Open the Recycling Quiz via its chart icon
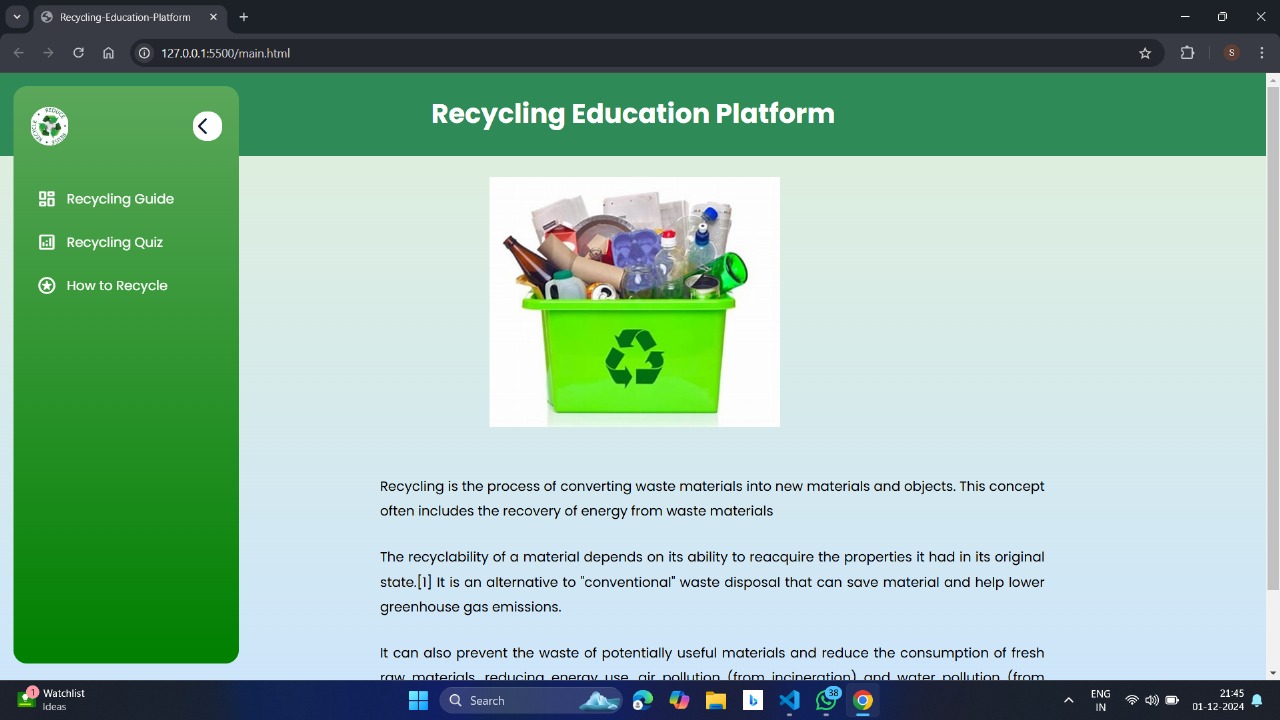Screen dimensions: 1280x720 (46, 242)
